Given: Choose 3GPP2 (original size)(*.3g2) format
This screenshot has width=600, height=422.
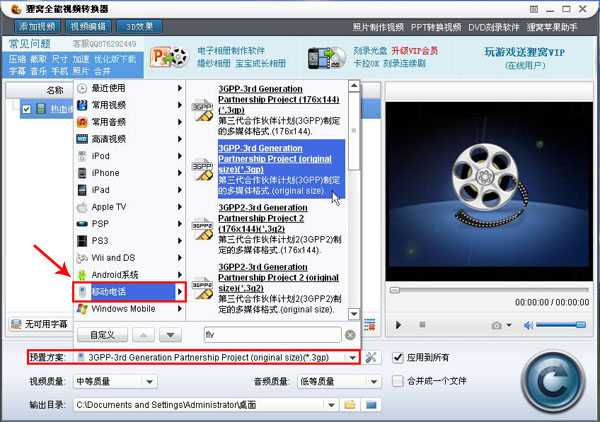Looking at the screenshot, I should click(x=280, y=288).
